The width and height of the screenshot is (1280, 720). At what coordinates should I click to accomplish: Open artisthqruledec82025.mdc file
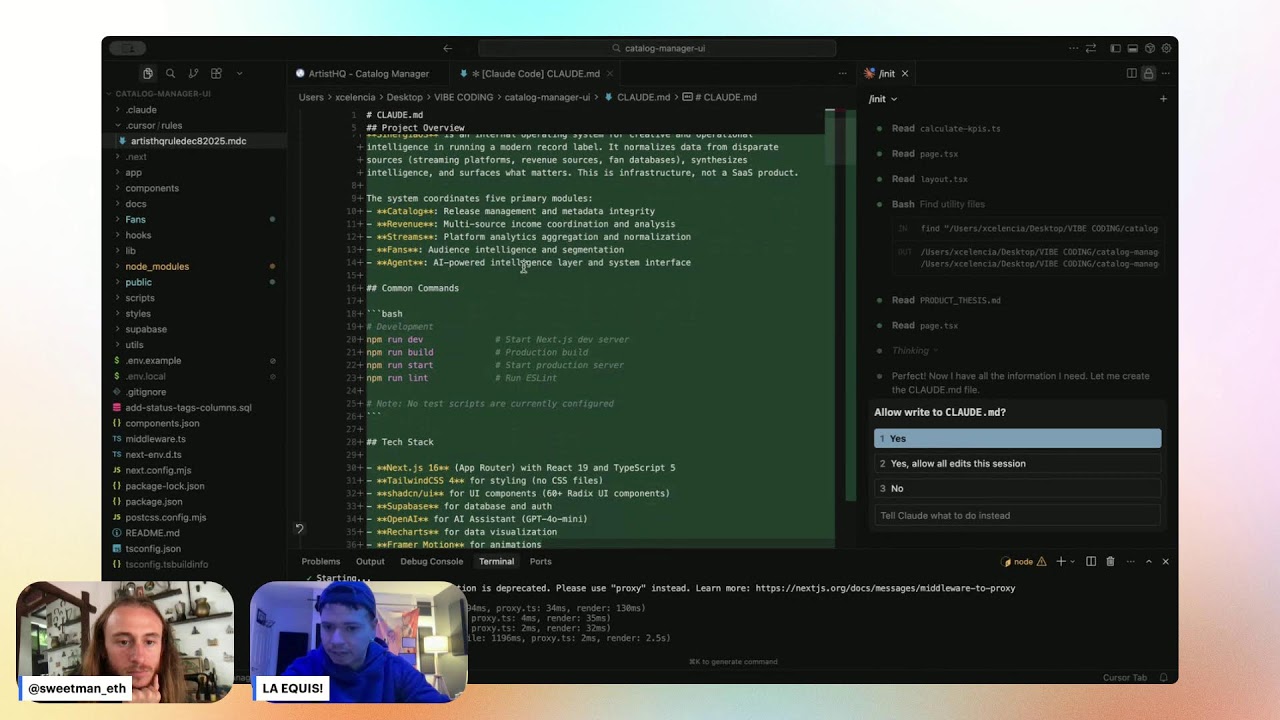(188, 141)
